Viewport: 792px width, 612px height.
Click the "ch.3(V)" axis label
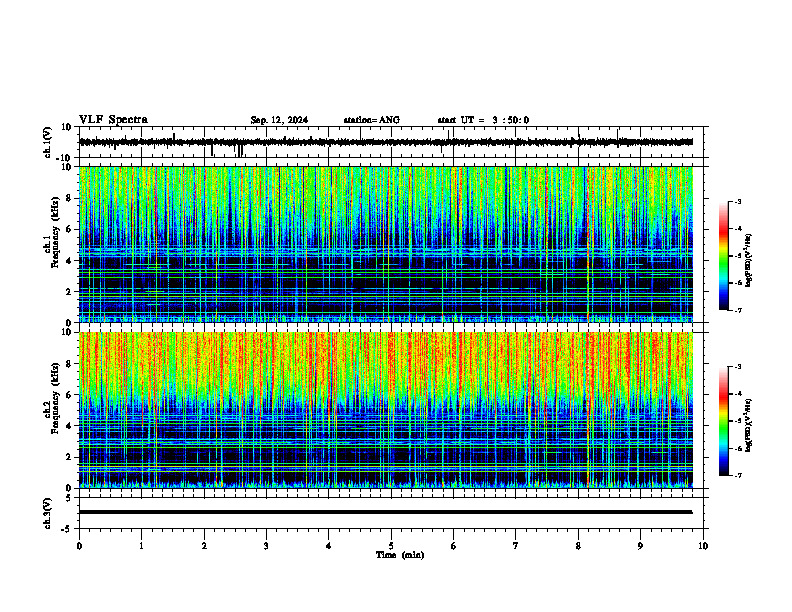click(x=48, y=514)
